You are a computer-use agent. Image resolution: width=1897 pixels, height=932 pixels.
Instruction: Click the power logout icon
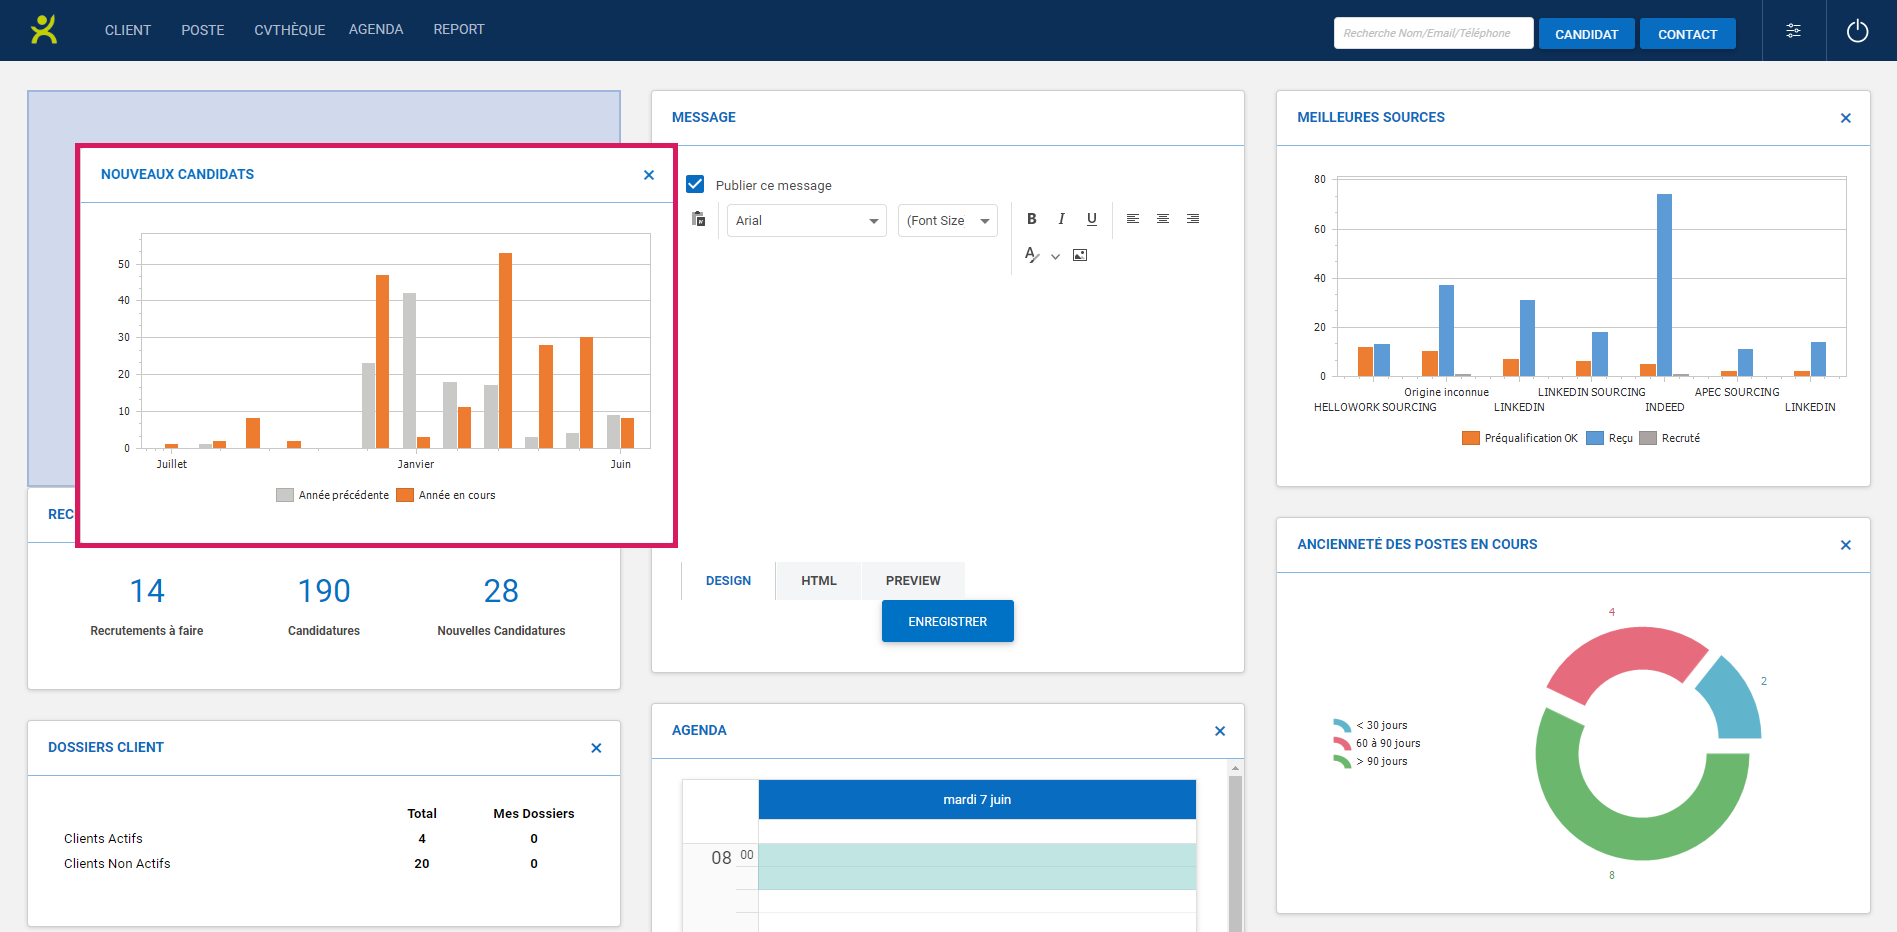click(1857, 31)
